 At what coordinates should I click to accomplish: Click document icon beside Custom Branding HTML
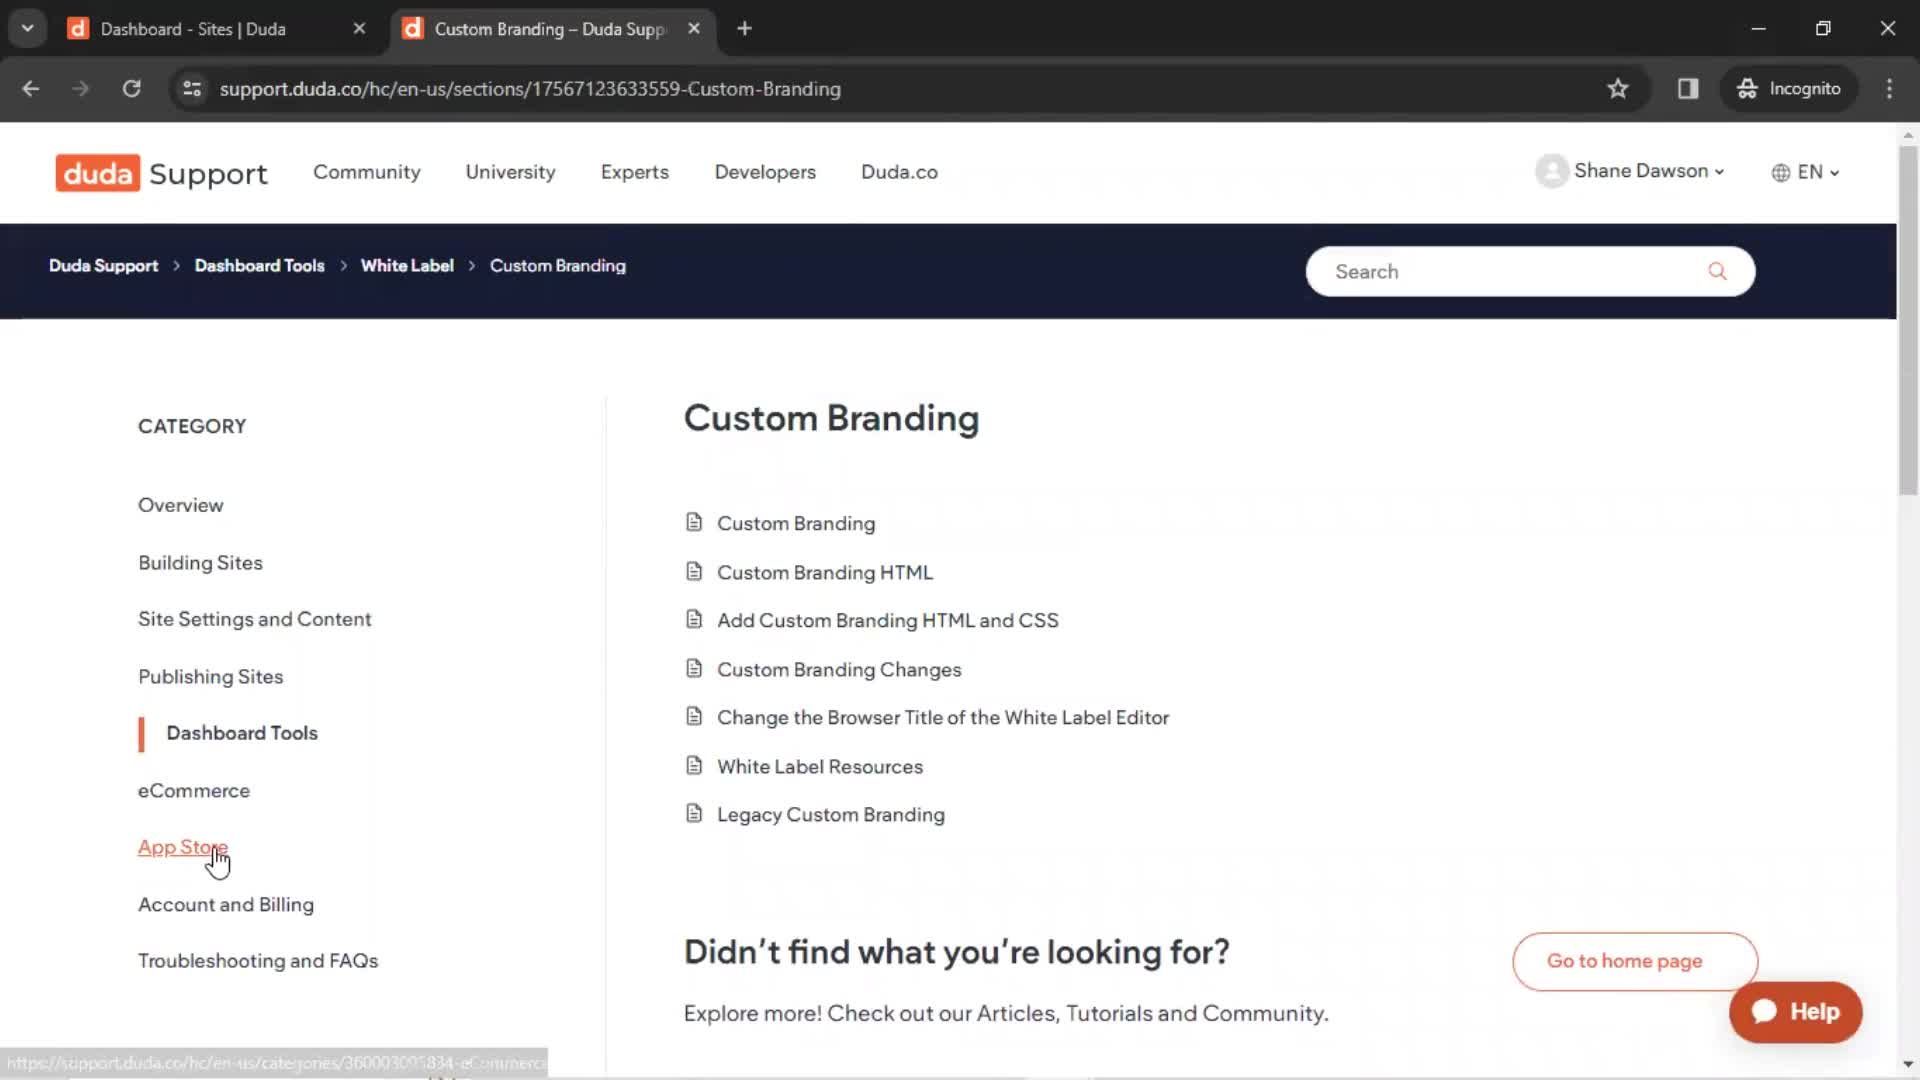pos(694,571)
